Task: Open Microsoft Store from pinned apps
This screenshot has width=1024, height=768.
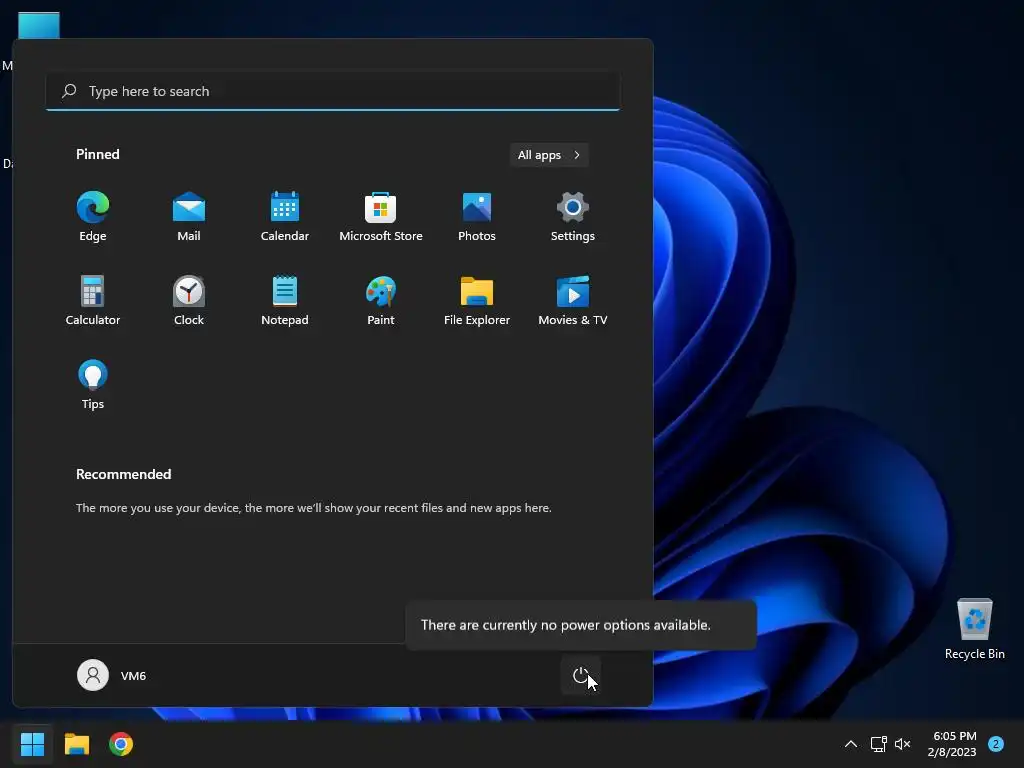Action: (x=381, y=217)
